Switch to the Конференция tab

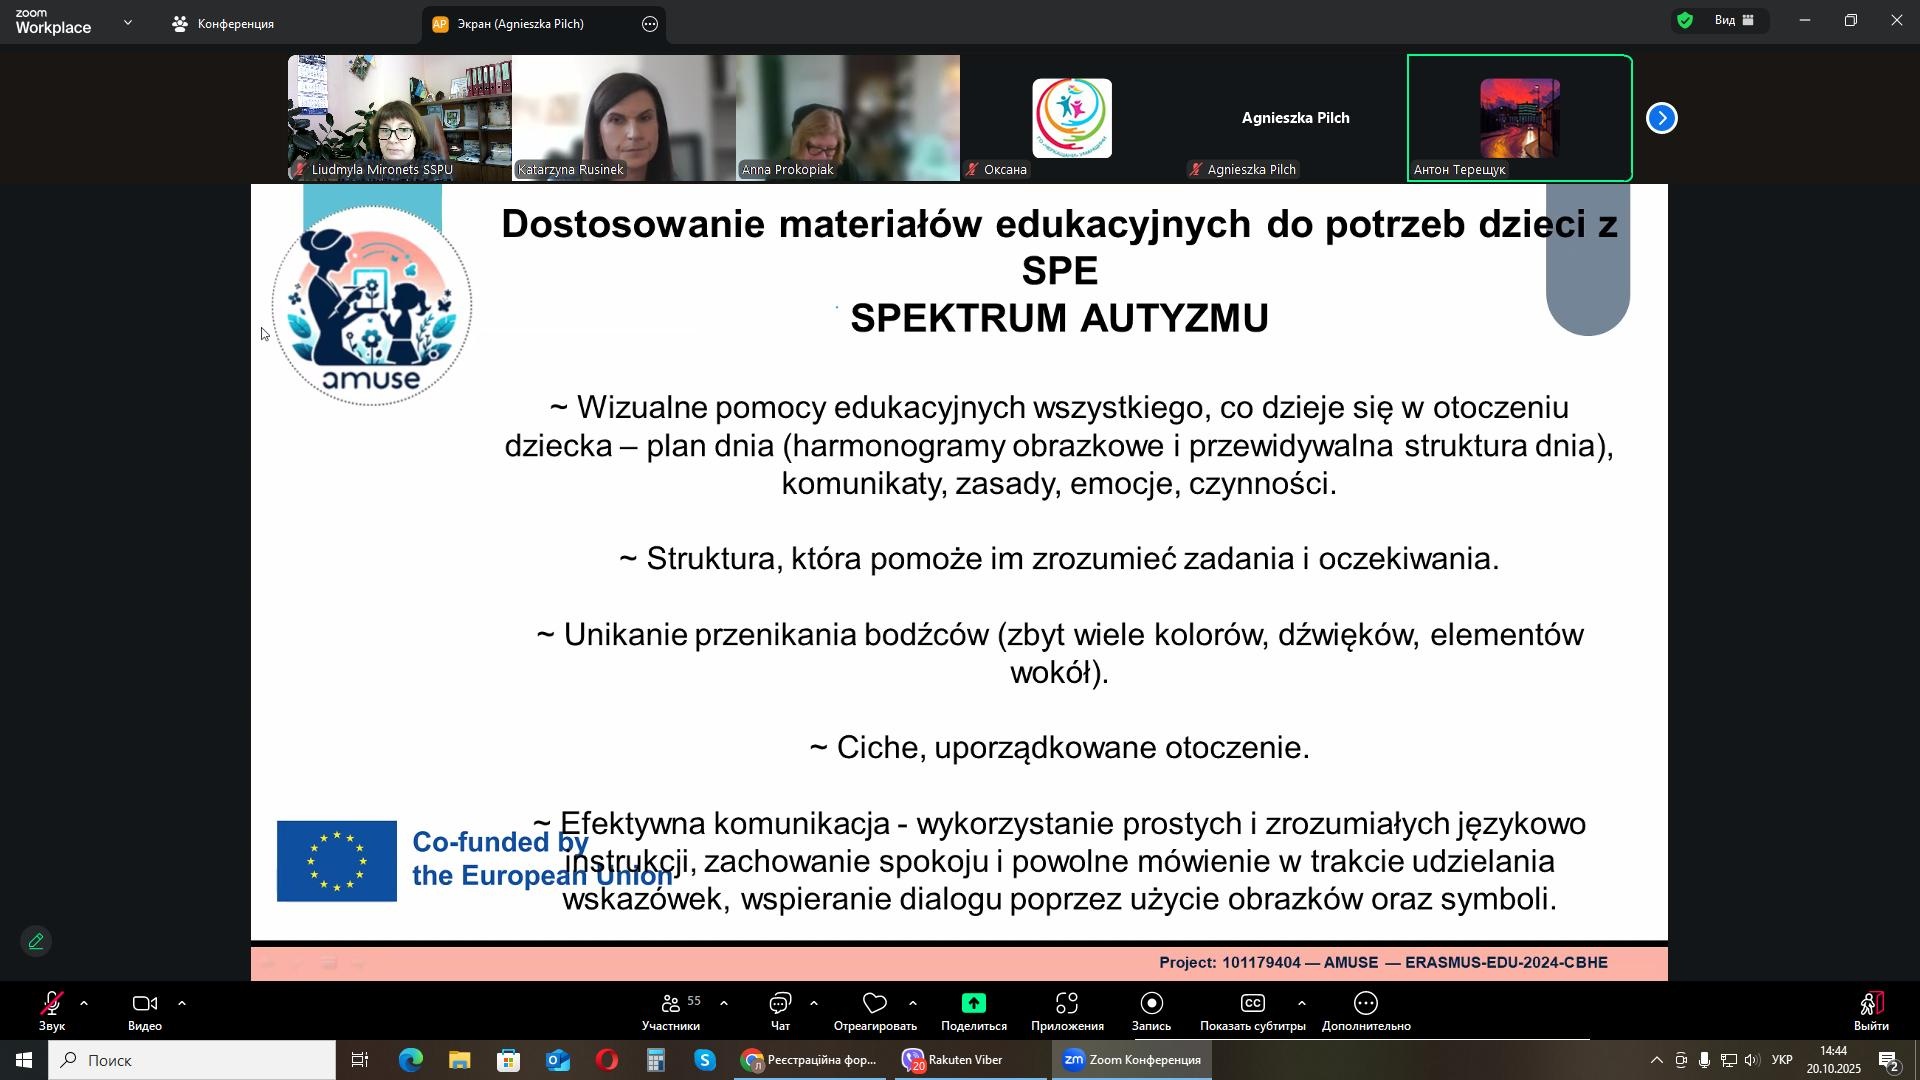(224, 24)
